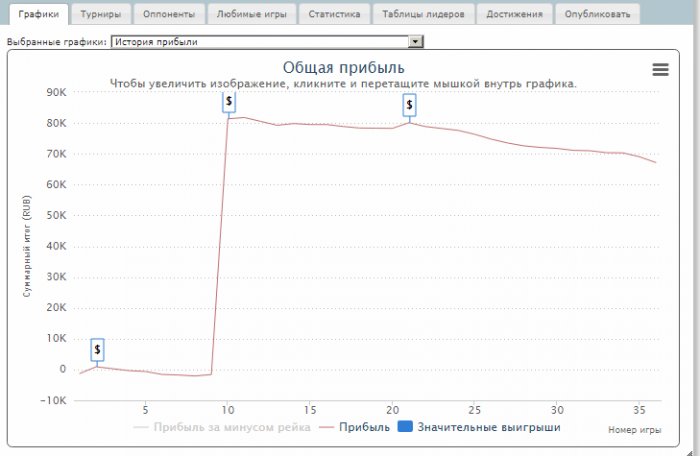Screen dimensions: 700x456
Task: Click the chart title Общая прибыль
Action: point(343,67)
